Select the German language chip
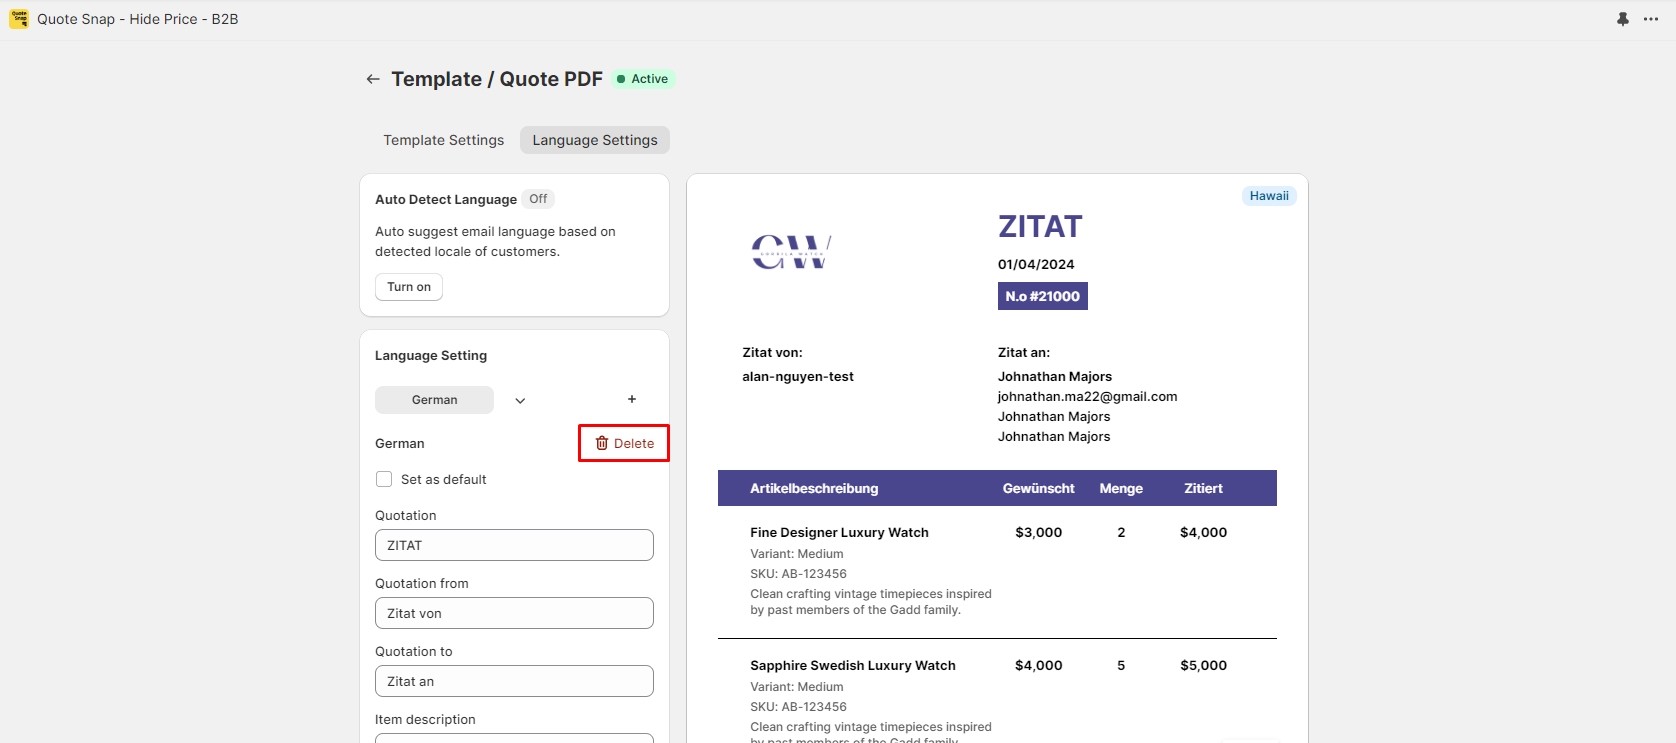Image resolution: width=1676 pixels, height=743 pixels. coord(434,400)
